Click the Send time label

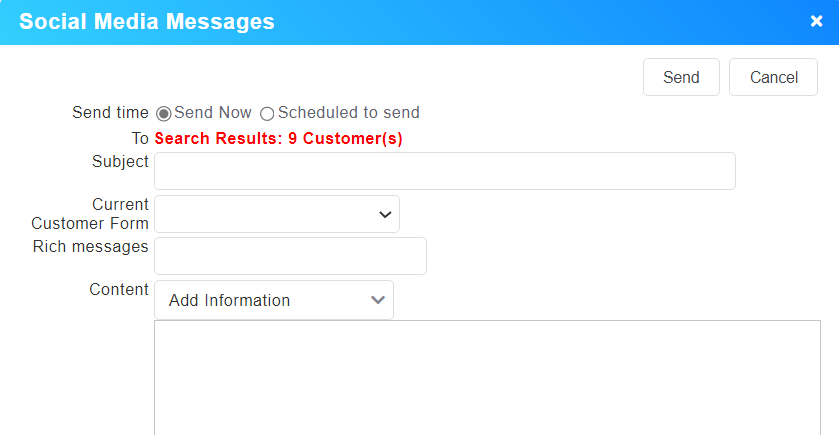point(110,113)
